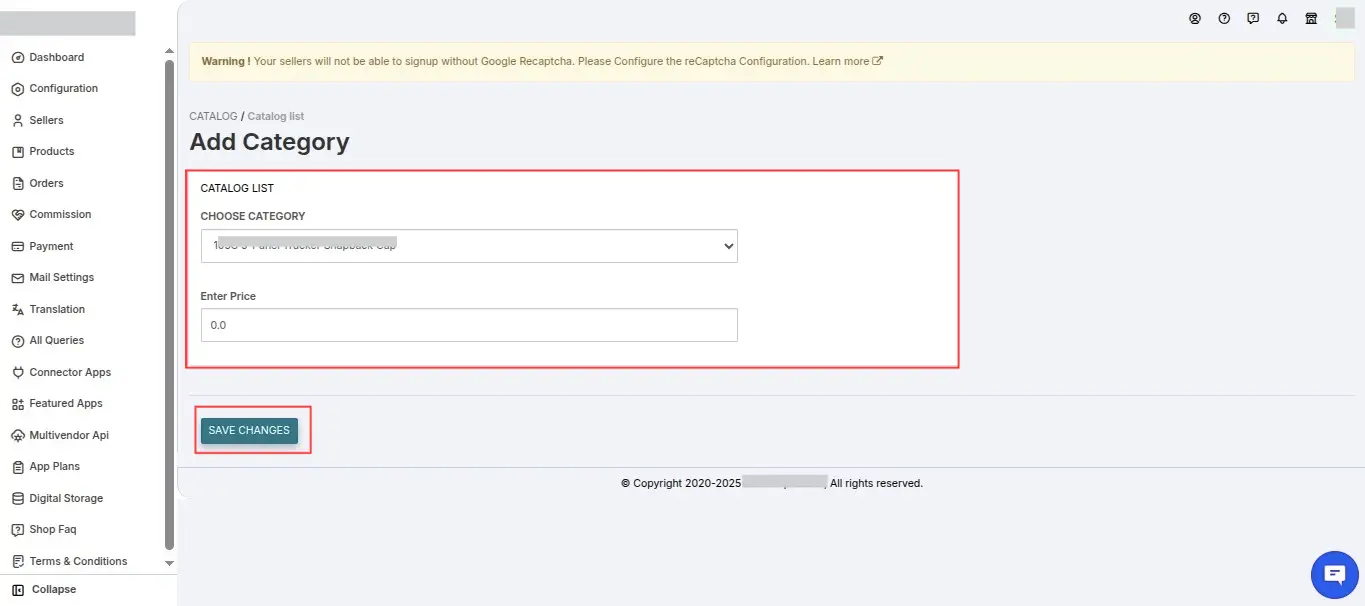1365x606 pixels.
Task: Open the blue live chat bubble
Action: (x=1334, y=574)
